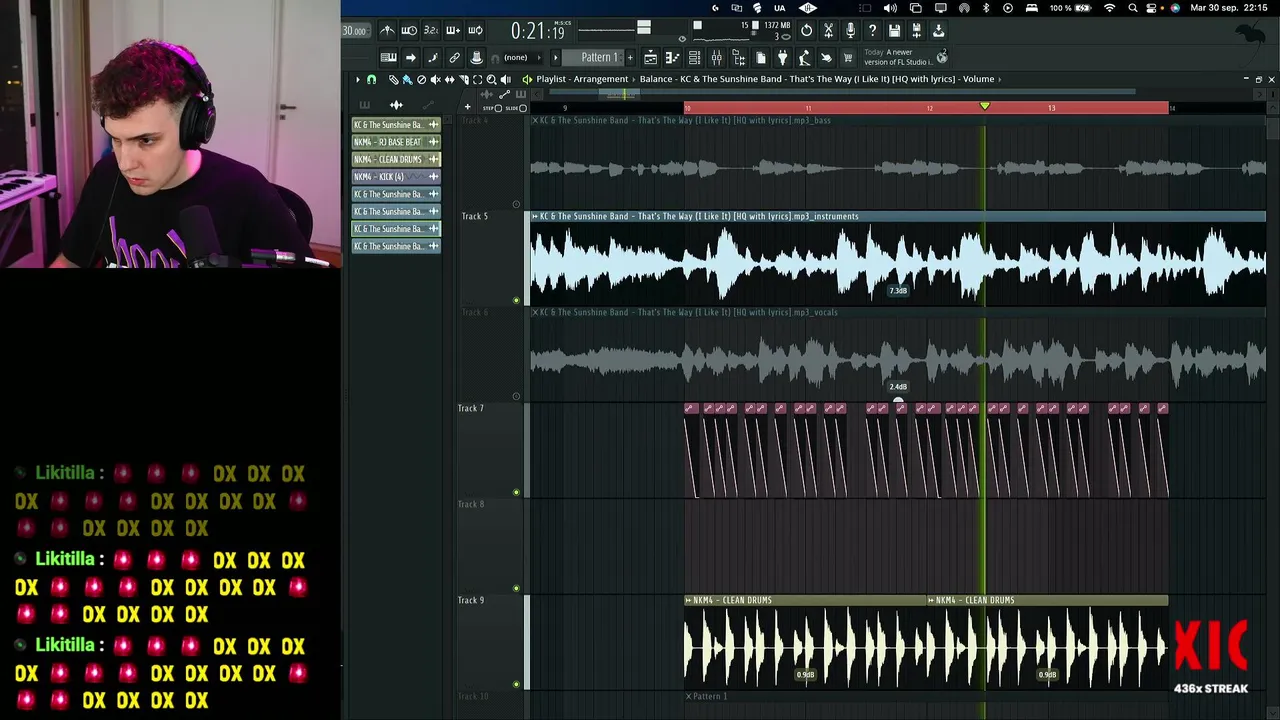This screenshot has width=1280, height=720.
Task: Toggle the recording countdown (3.2.1) button
Action: (x=431, y=30)
